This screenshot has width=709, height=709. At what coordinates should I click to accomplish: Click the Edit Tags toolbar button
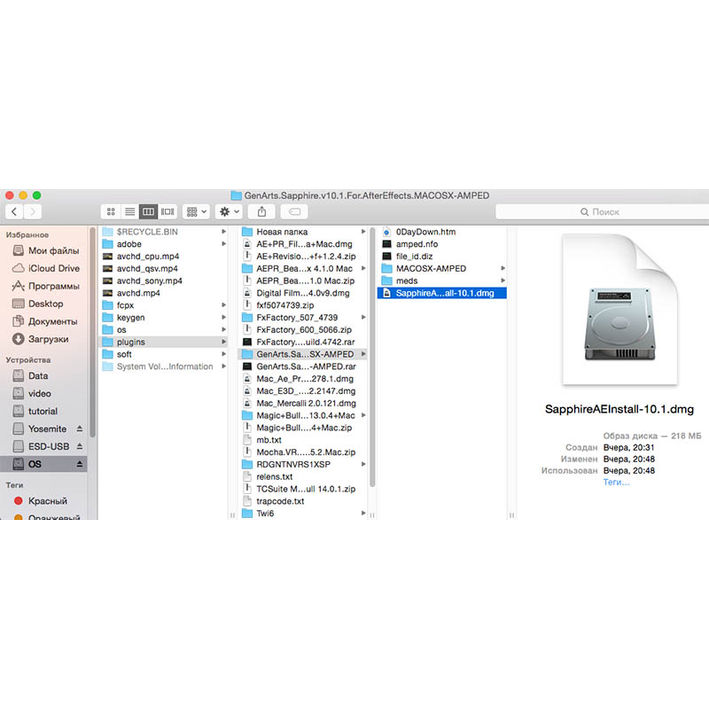click(x=294, y=211)
